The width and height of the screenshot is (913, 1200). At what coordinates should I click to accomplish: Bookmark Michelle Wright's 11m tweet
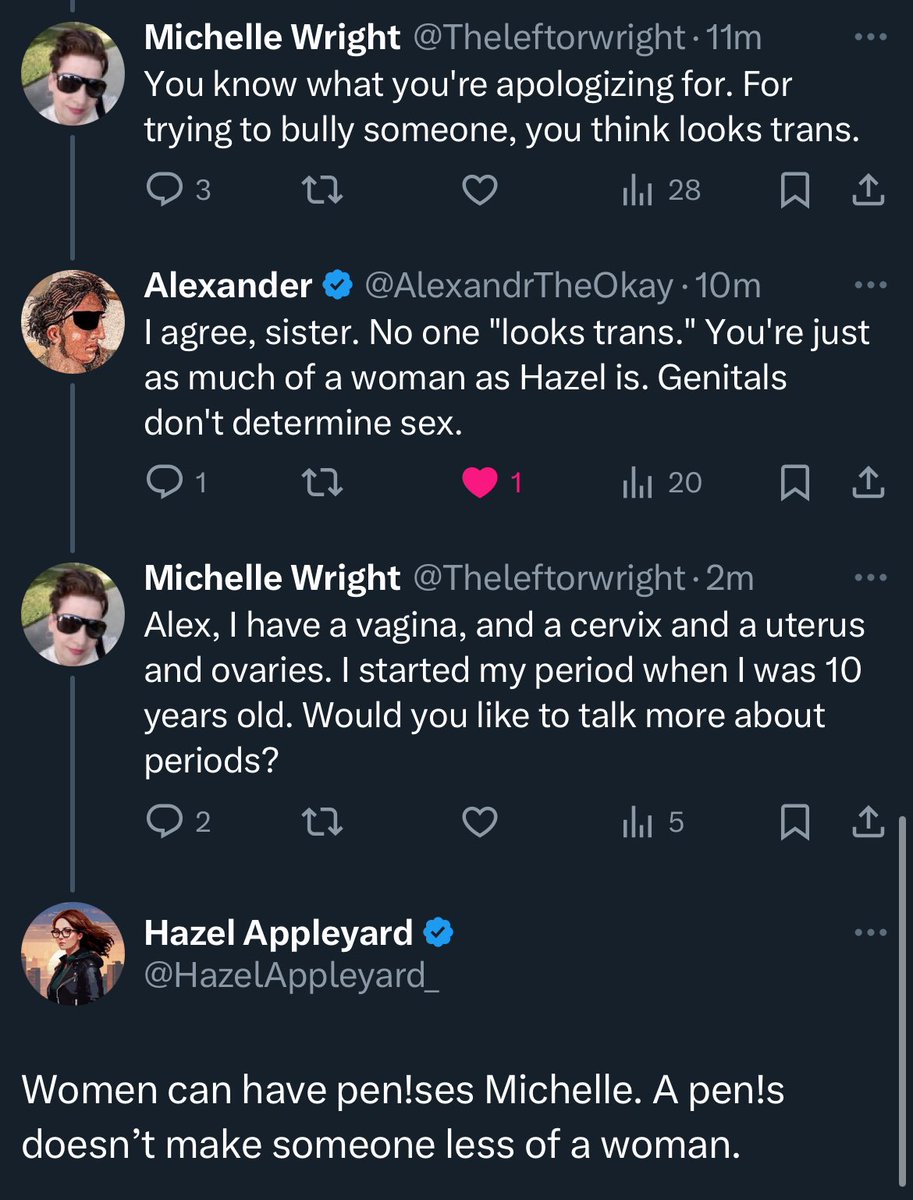point(793,190)
